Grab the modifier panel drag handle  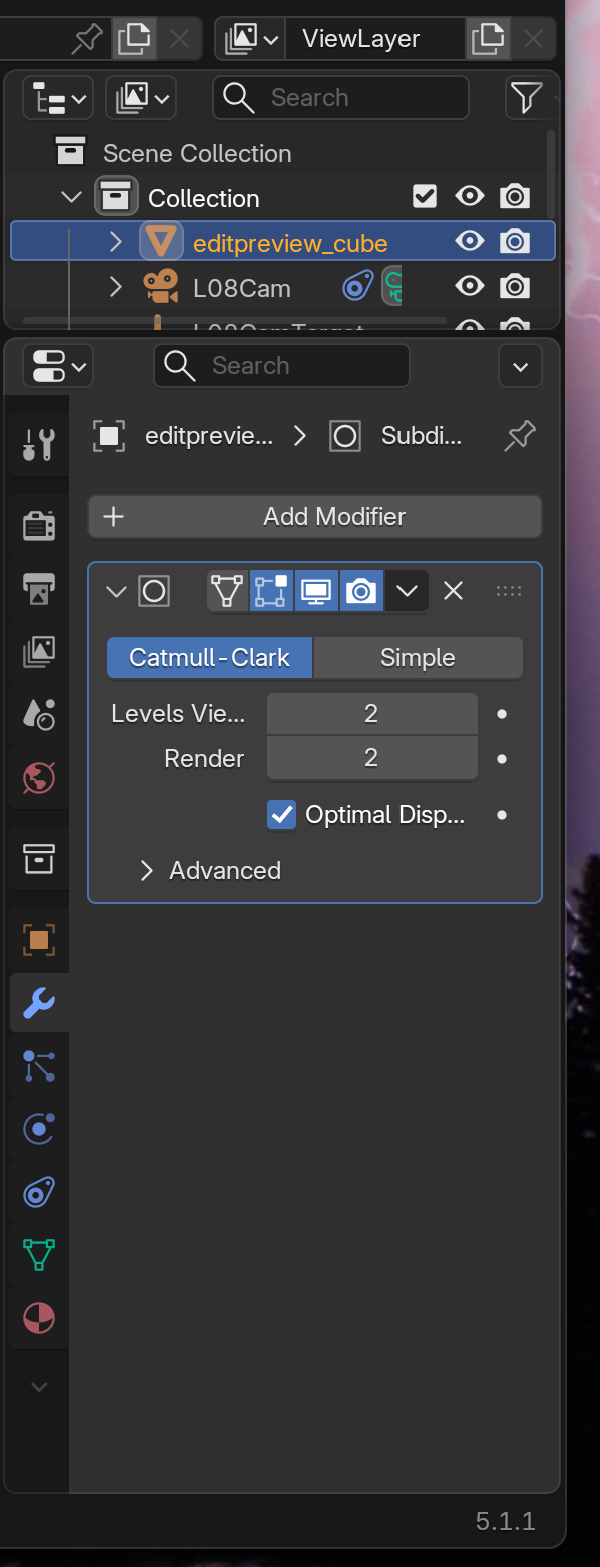(509, 591)
